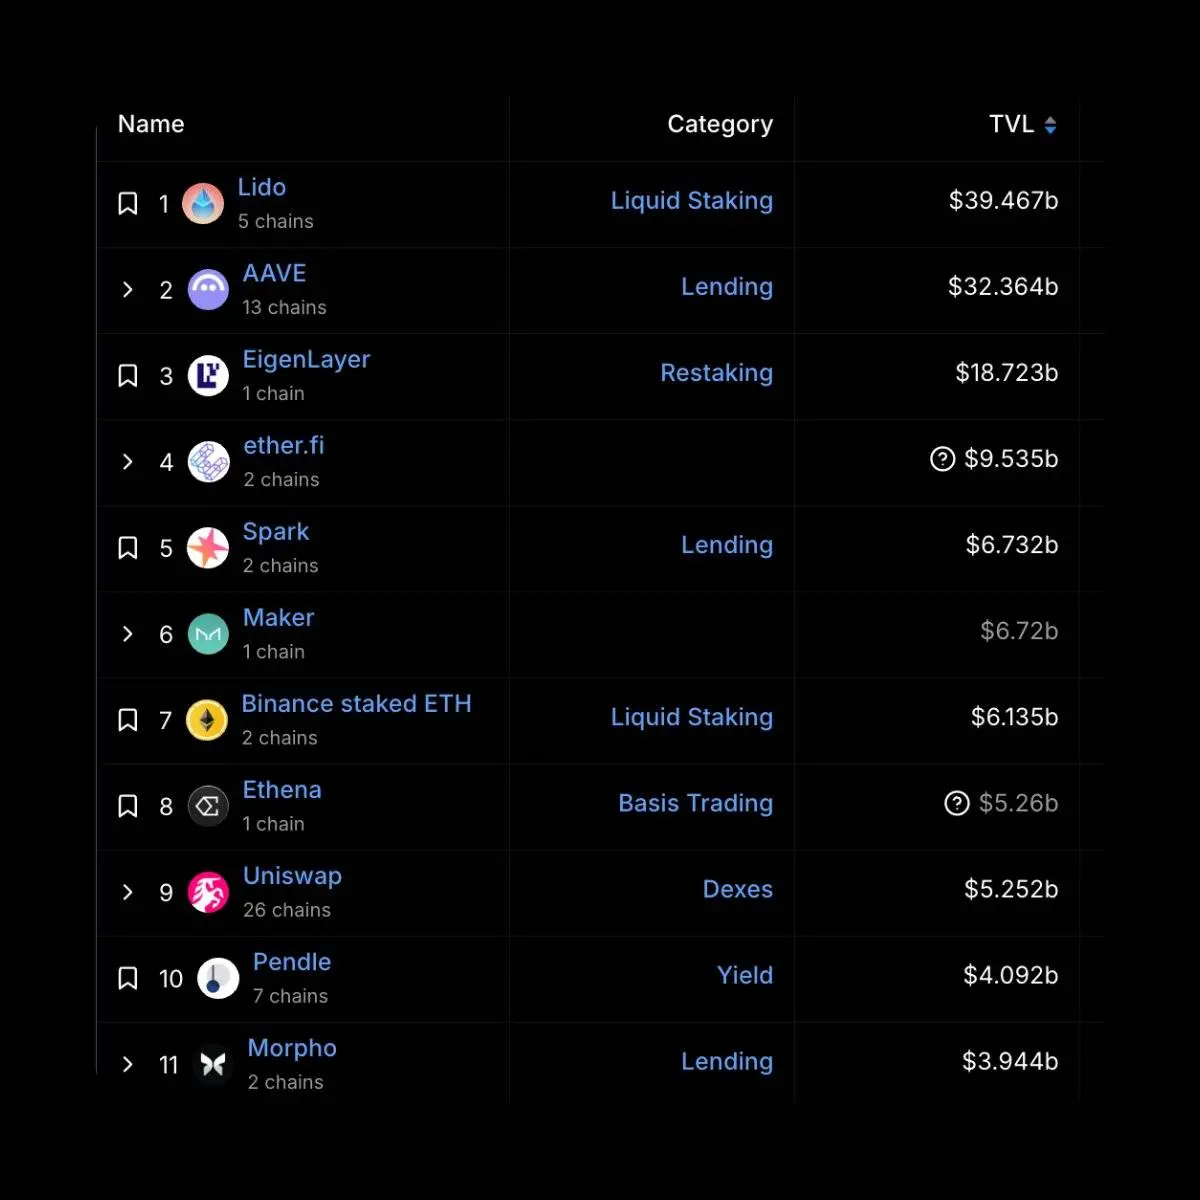Click the Maker green logo icon
The image size is (1200, 1200).
(x=208, y=634)
